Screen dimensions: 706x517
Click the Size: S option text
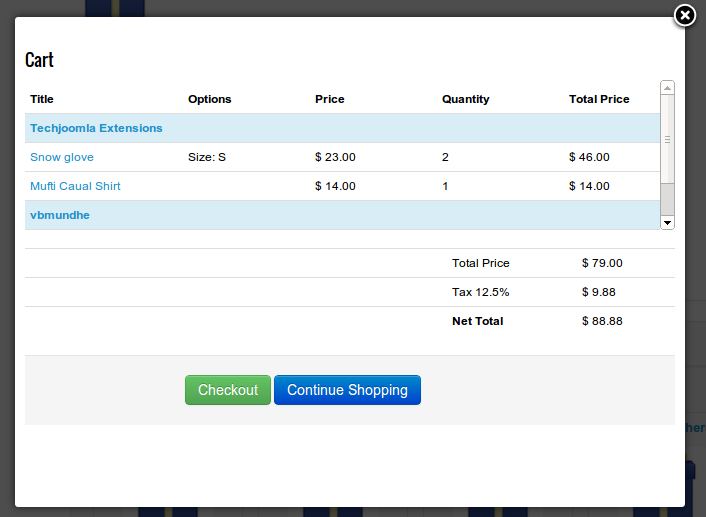click(207, 157)
